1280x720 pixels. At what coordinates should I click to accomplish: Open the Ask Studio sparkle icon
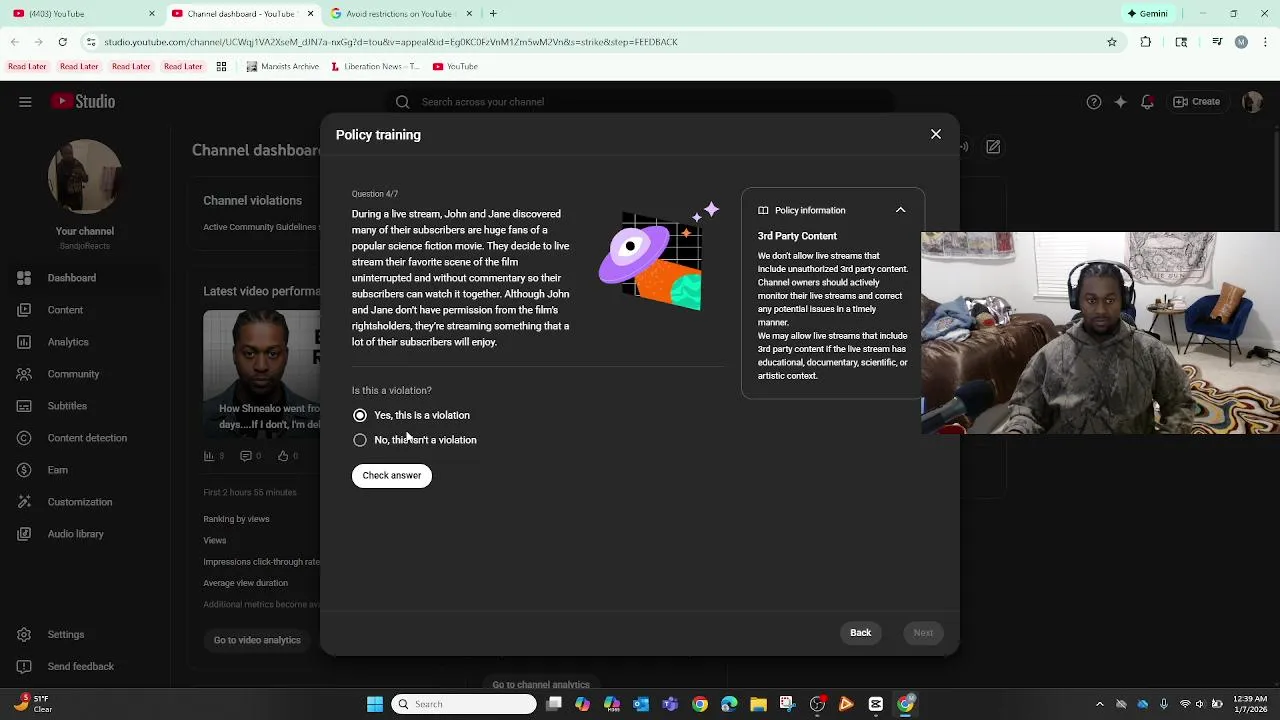point(1121,102)
